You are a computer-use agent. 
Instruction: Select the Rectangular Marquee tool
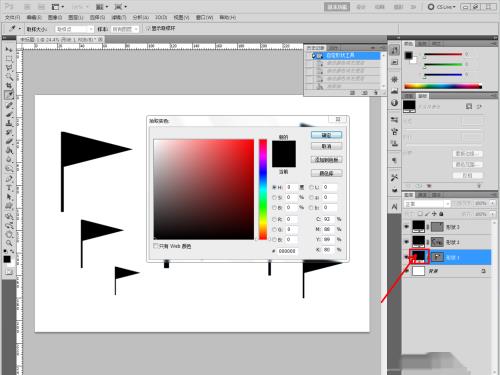point(9,59)
